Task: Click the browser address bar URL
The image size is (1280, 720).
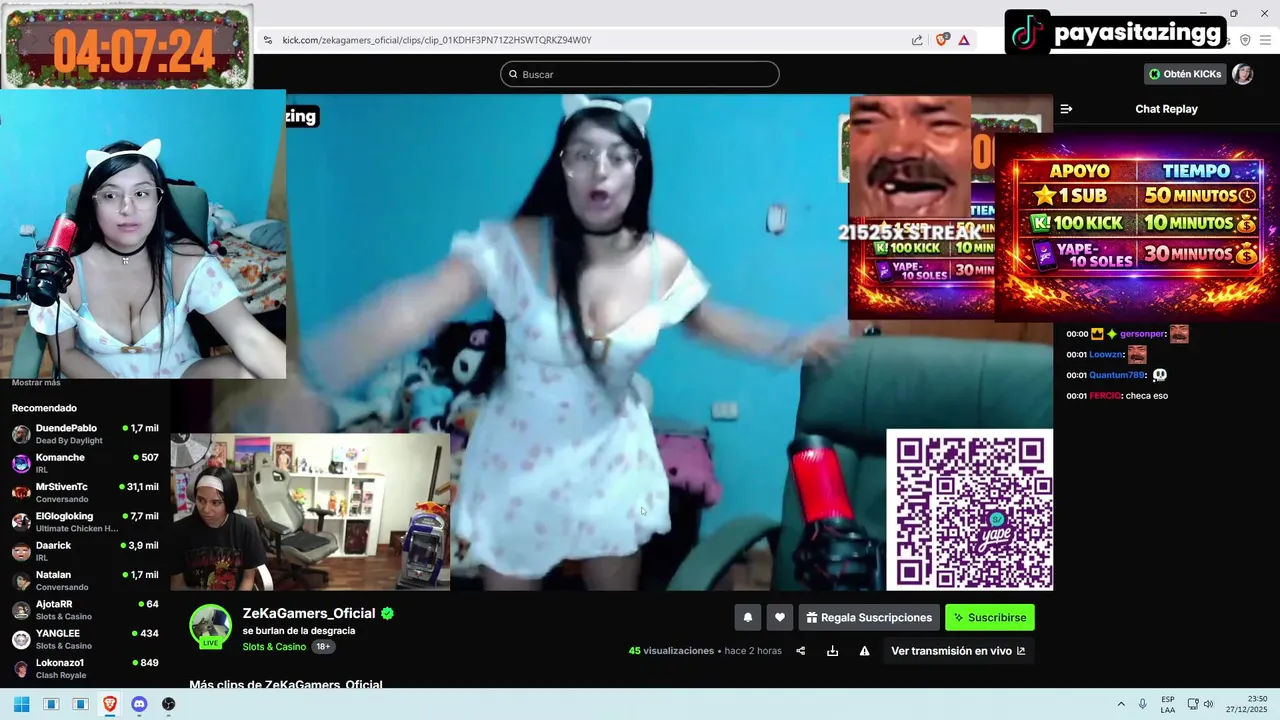Action: pyautogui.click(x=437, y=40)
